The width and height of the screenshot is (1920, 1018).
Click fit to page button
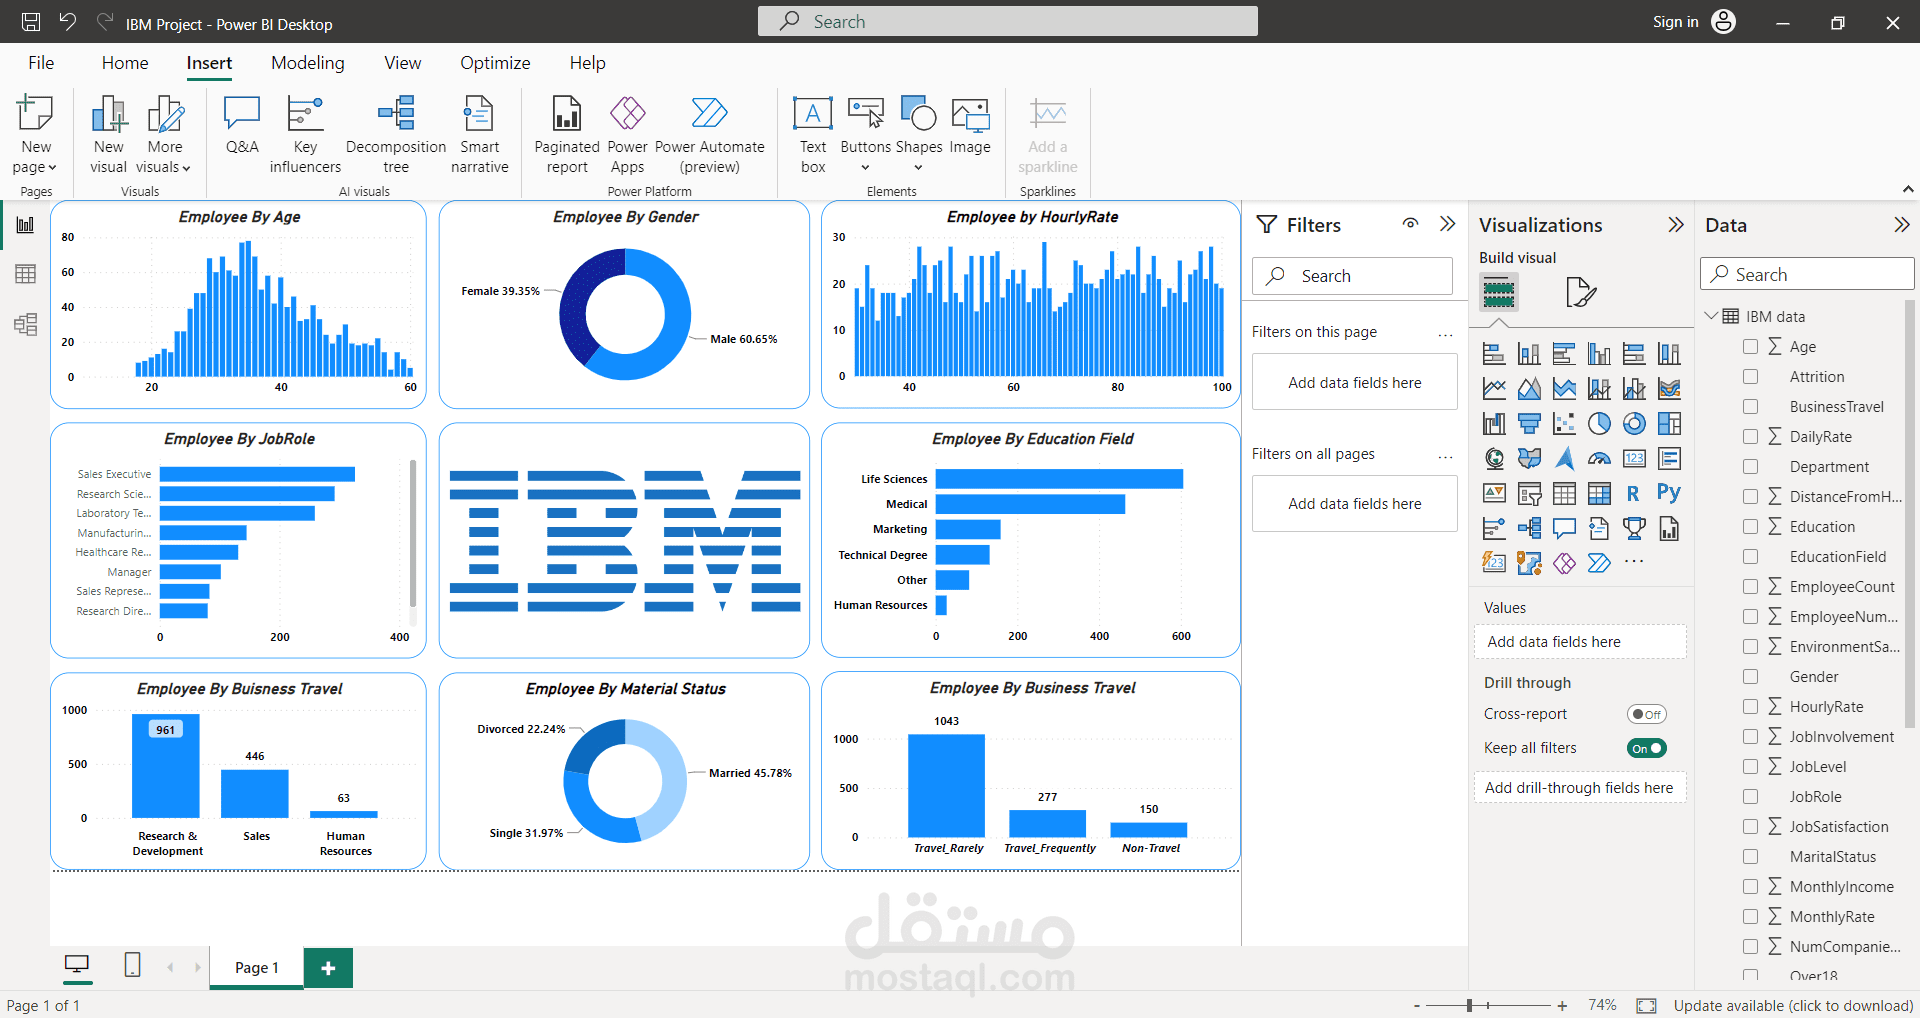1646,1005
